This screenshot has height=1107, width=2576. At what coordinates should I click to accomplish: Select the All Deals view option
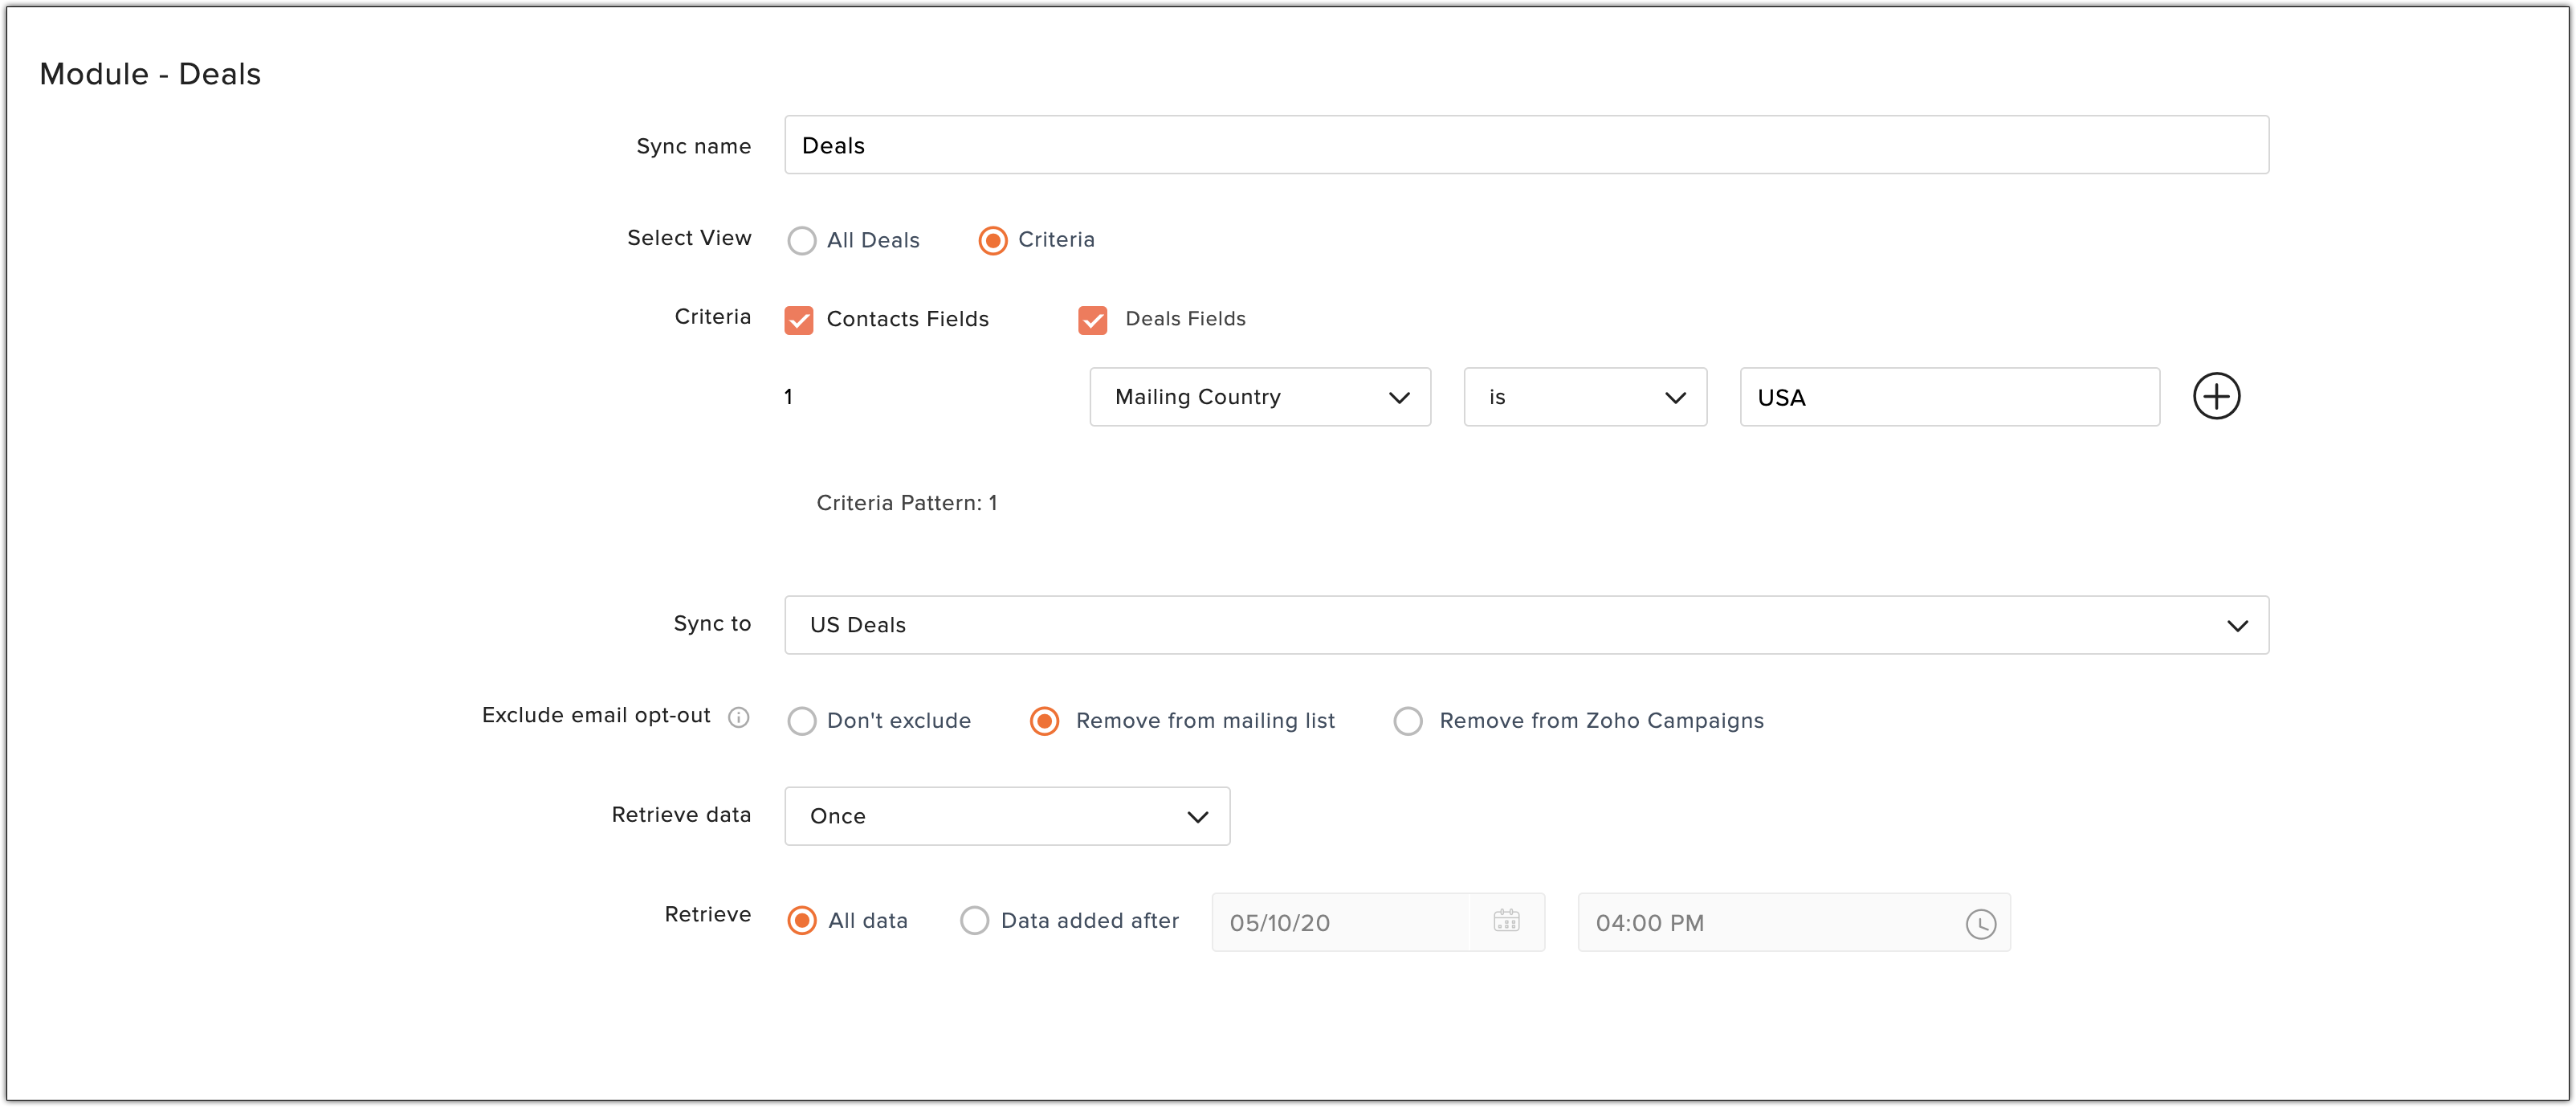[802, 241]
